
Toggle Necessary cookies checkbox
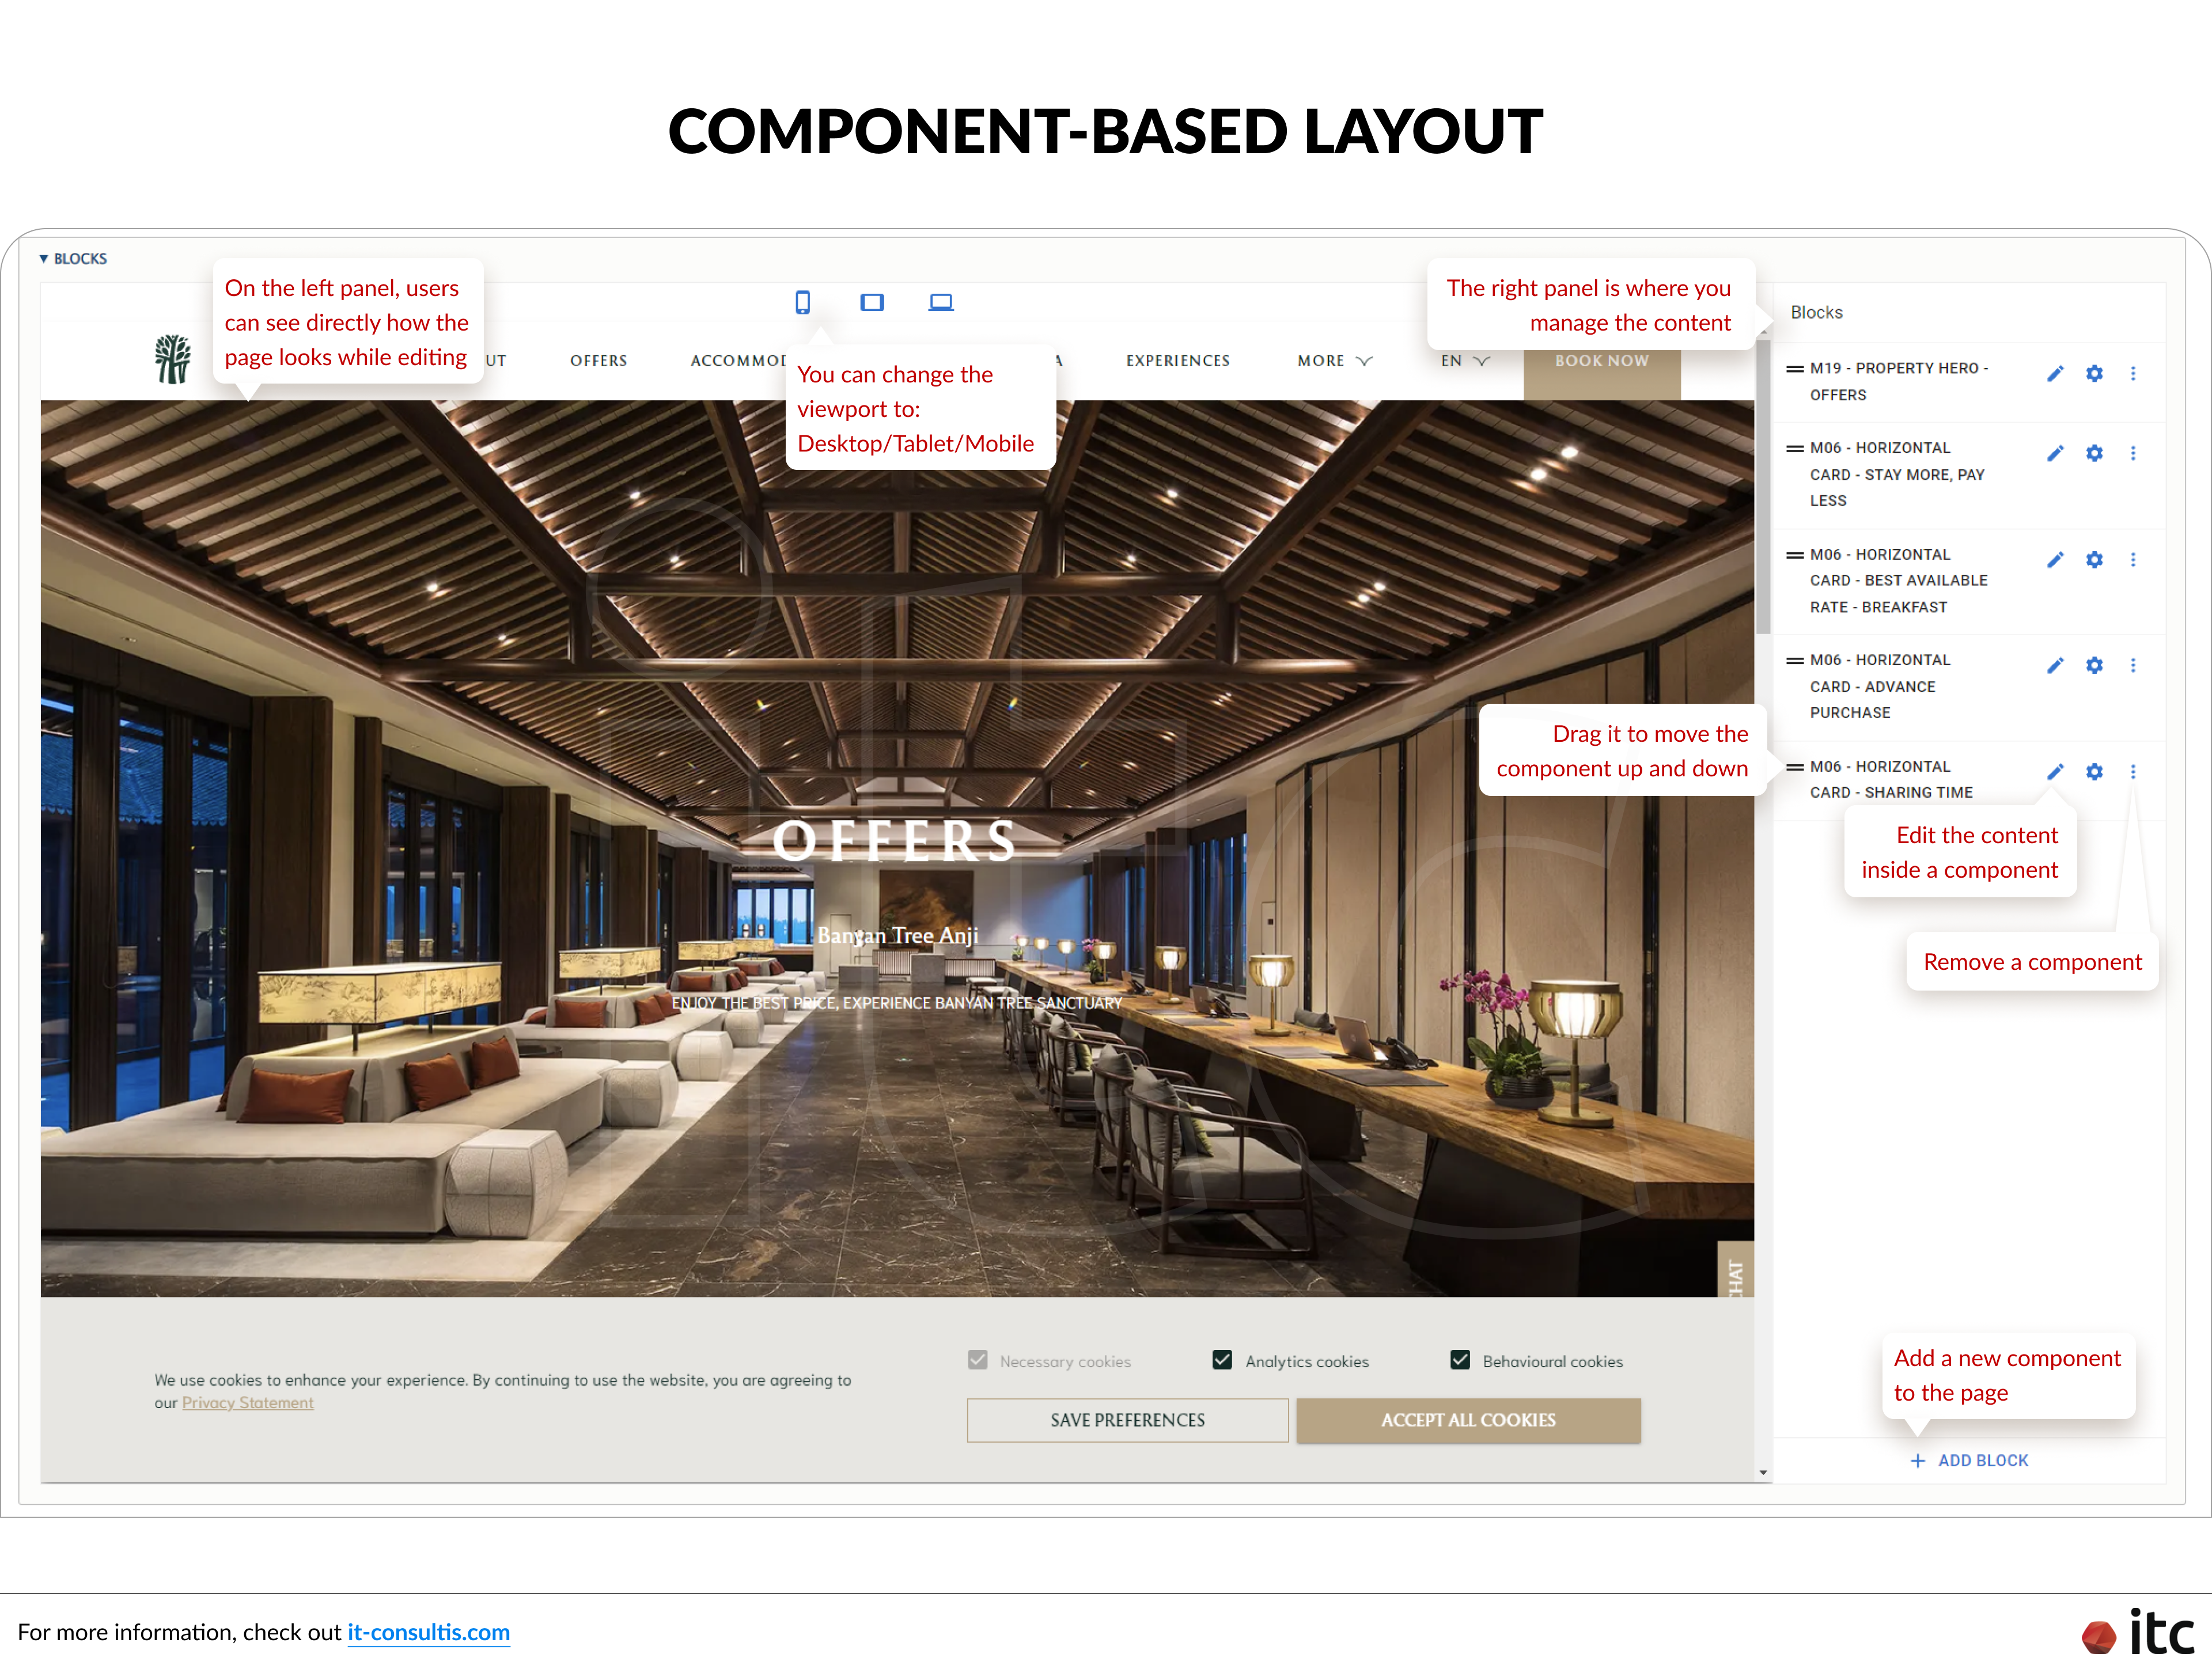point(978,1361)
